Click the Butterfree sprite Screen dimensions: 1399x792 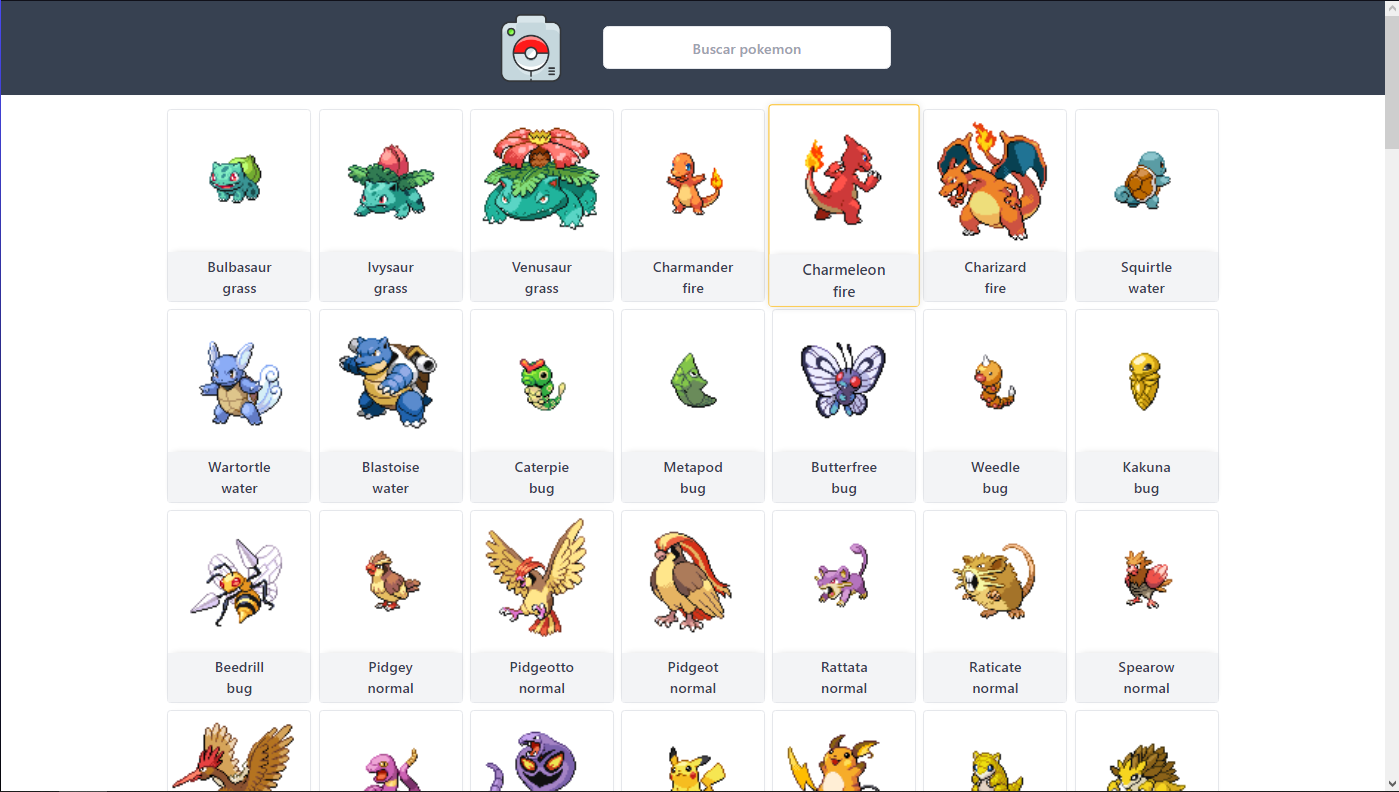844,380
